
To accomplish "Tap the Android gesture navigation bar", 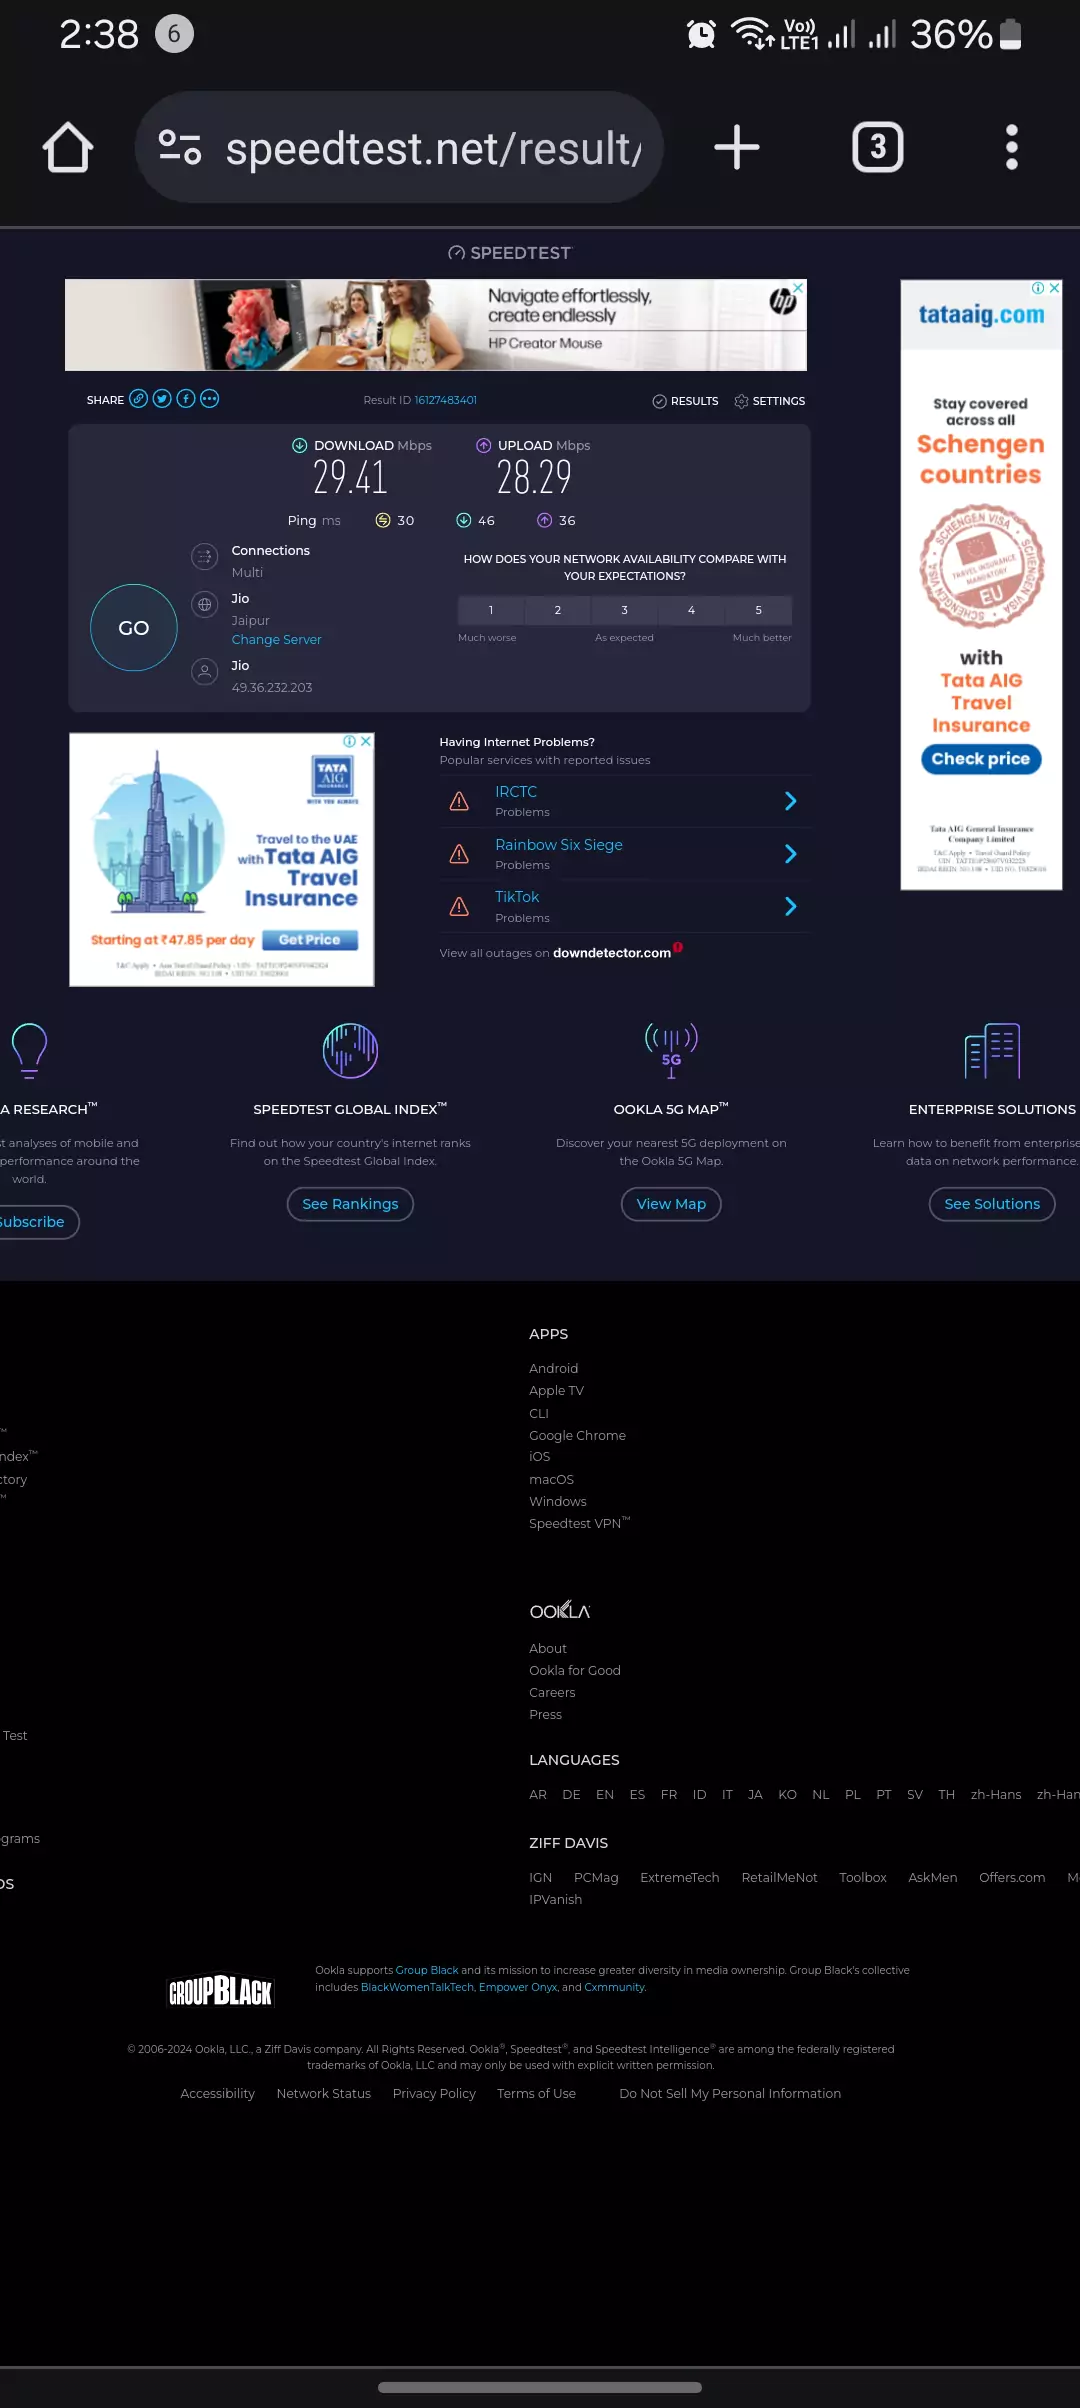I will coord(540,2387).
